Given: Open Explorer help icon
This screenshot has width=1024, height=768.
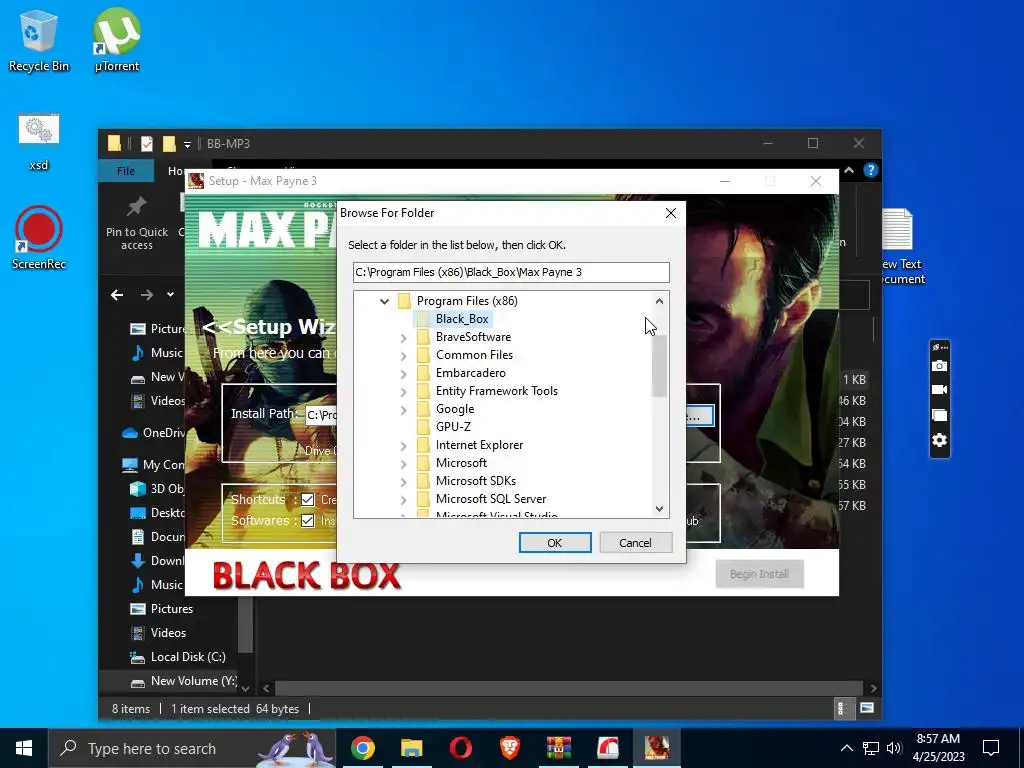Looking at the screenshot, I should pyautogui.click(x=871, y=170).
